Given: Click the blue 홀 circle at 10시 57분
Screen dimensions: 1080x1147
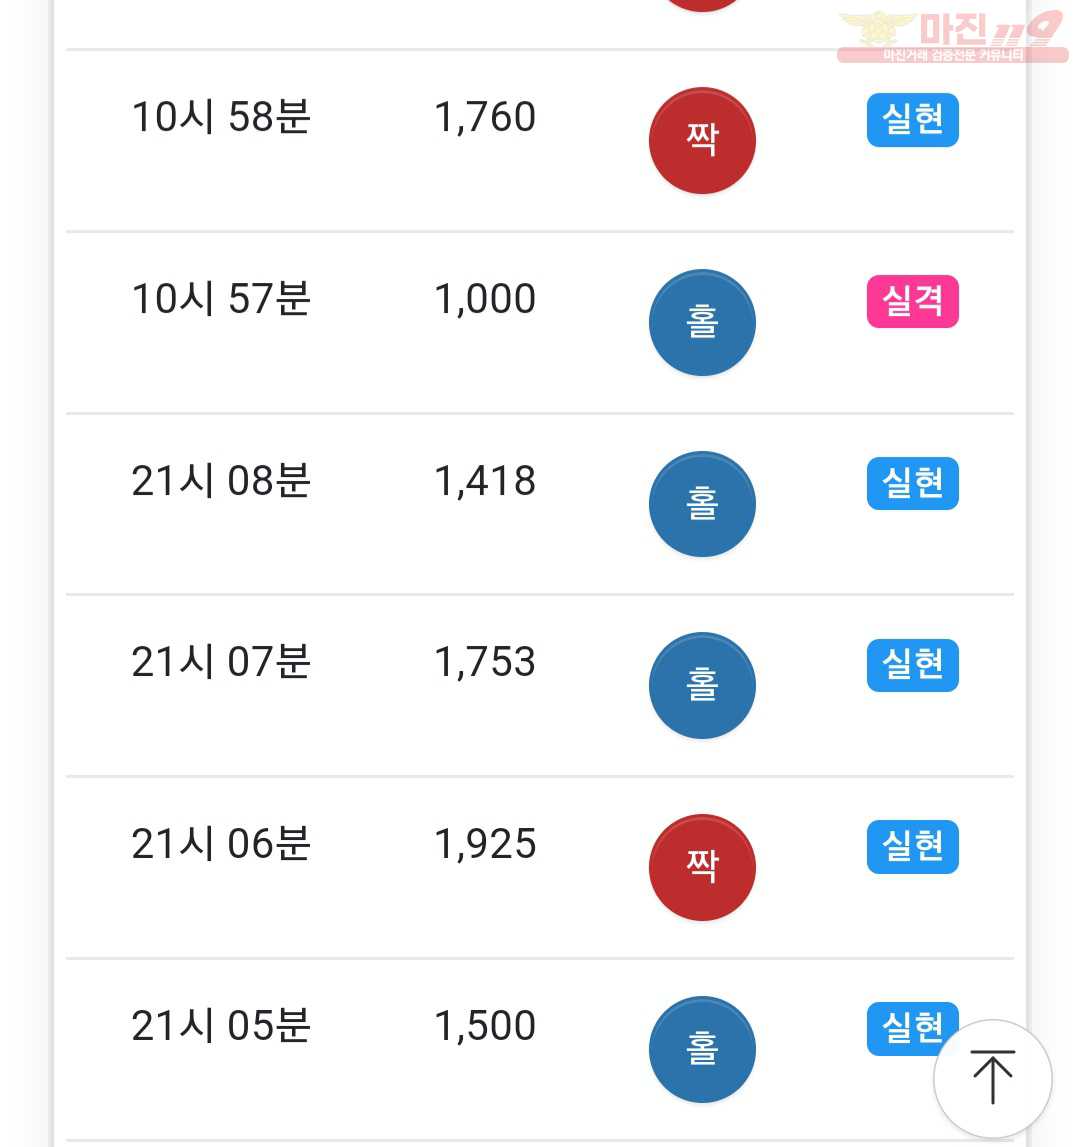Looking at the screenshot, I should 702,323.
